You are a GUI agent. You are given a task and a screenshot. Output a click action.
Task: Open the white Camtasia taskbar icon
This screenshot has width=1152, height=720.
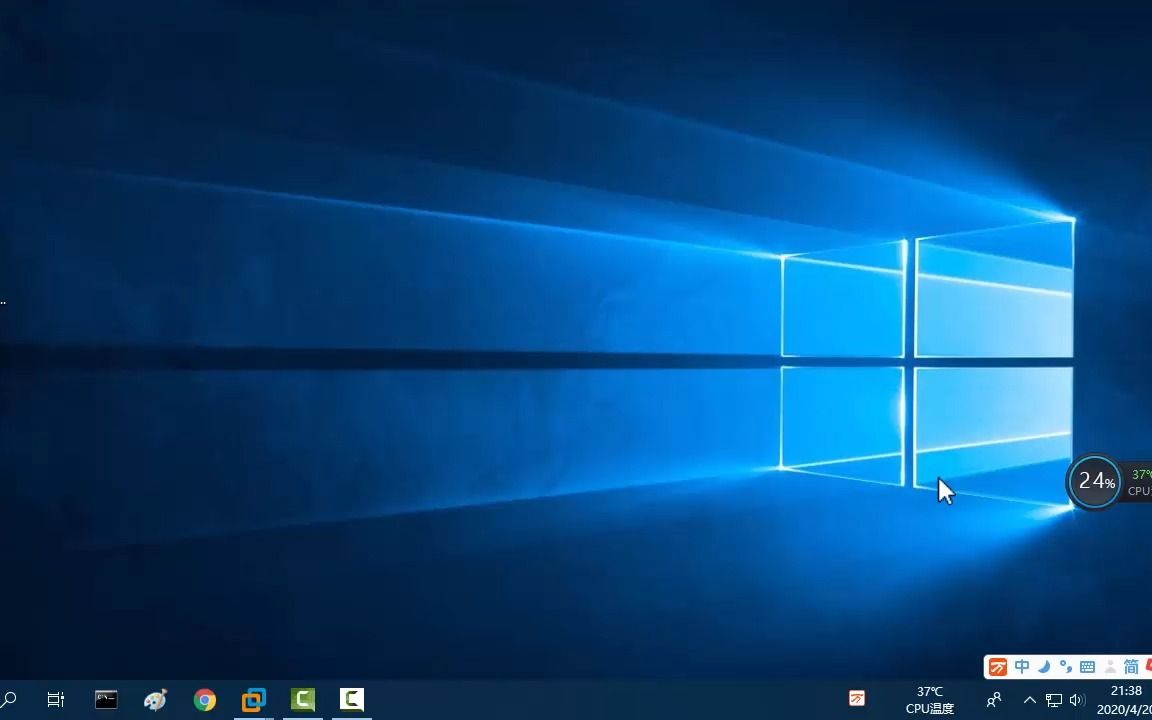click(352, 699)
